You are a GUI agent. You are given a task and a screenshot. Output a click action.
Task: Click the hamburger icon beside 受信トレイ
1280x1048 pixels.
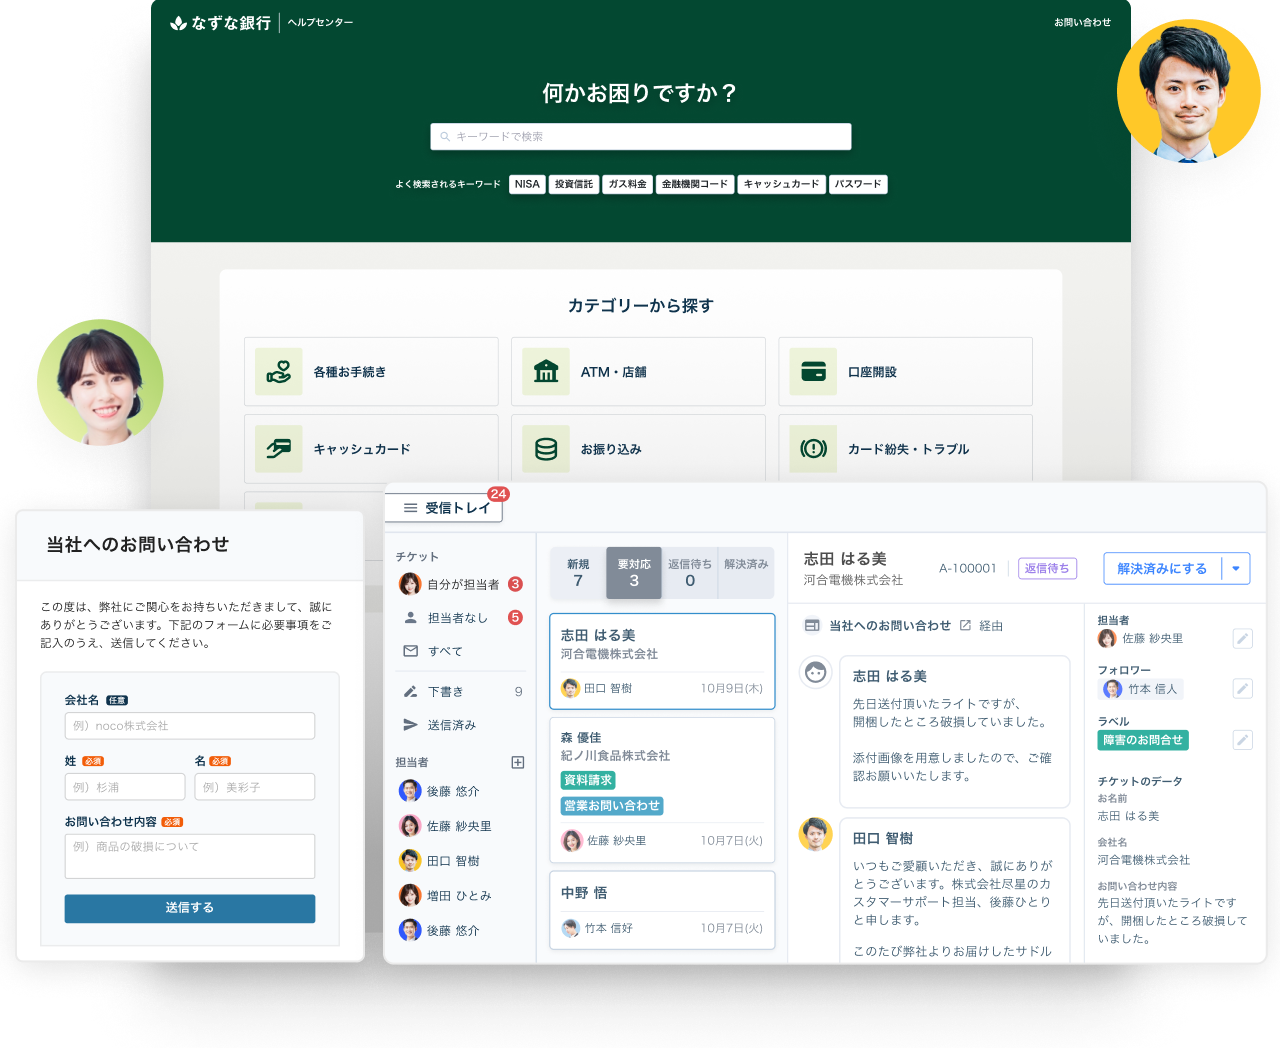click(x=410, y=508)
